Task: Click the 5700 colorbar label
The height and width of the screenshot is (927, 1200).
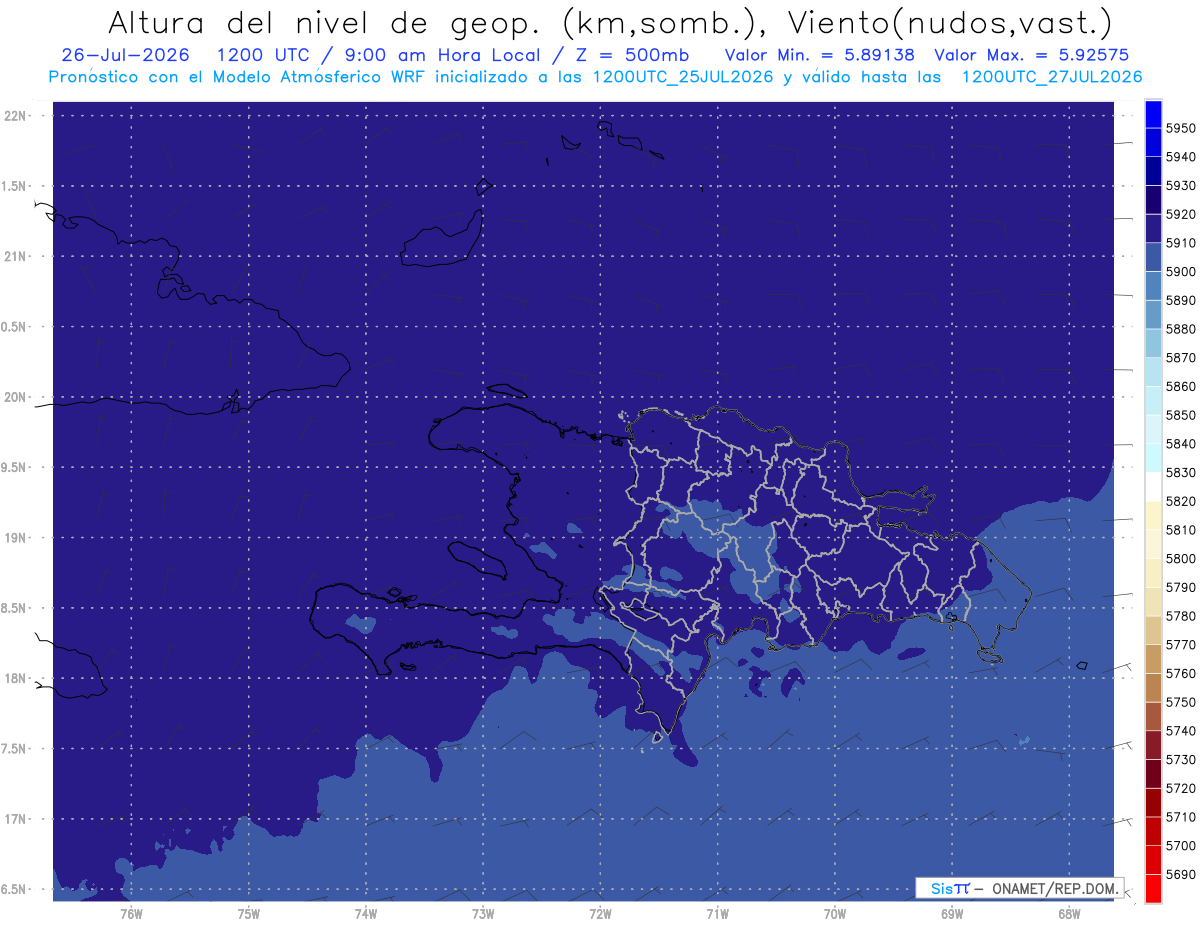Action: [x=1180, y=845]
